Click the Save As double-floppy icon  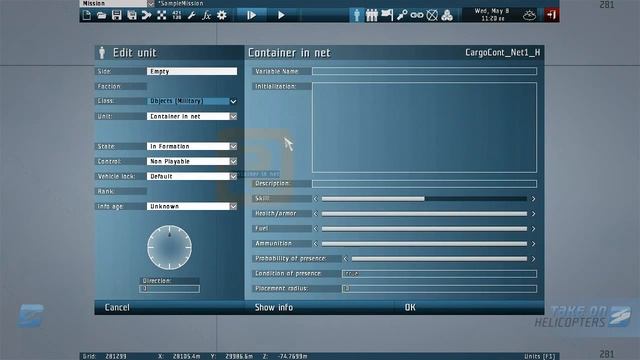[131, 16]
